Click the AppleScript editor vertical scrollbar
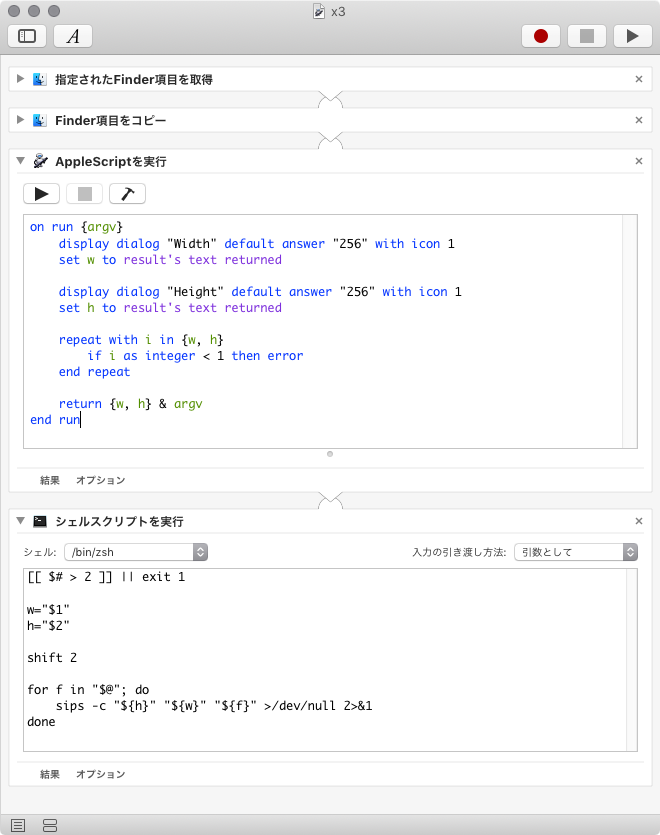The height and width of the screenshot is (835, 660). pos(630,331)
